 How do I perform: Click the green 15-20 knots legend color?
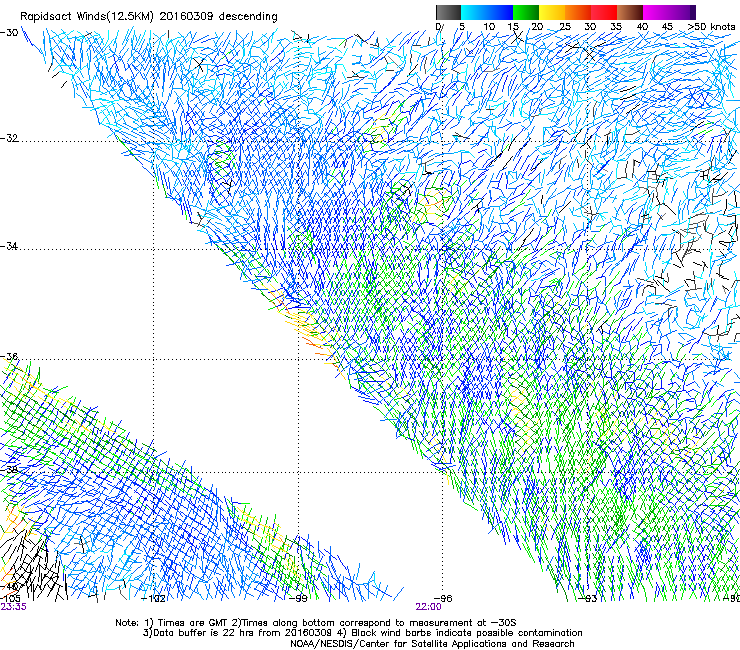point(526,12)
